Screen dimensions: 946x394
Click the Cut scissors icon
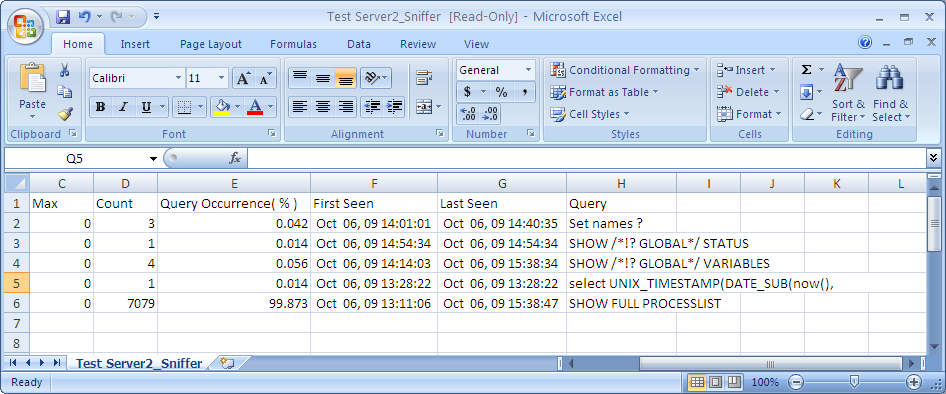(x=65, y=70)
